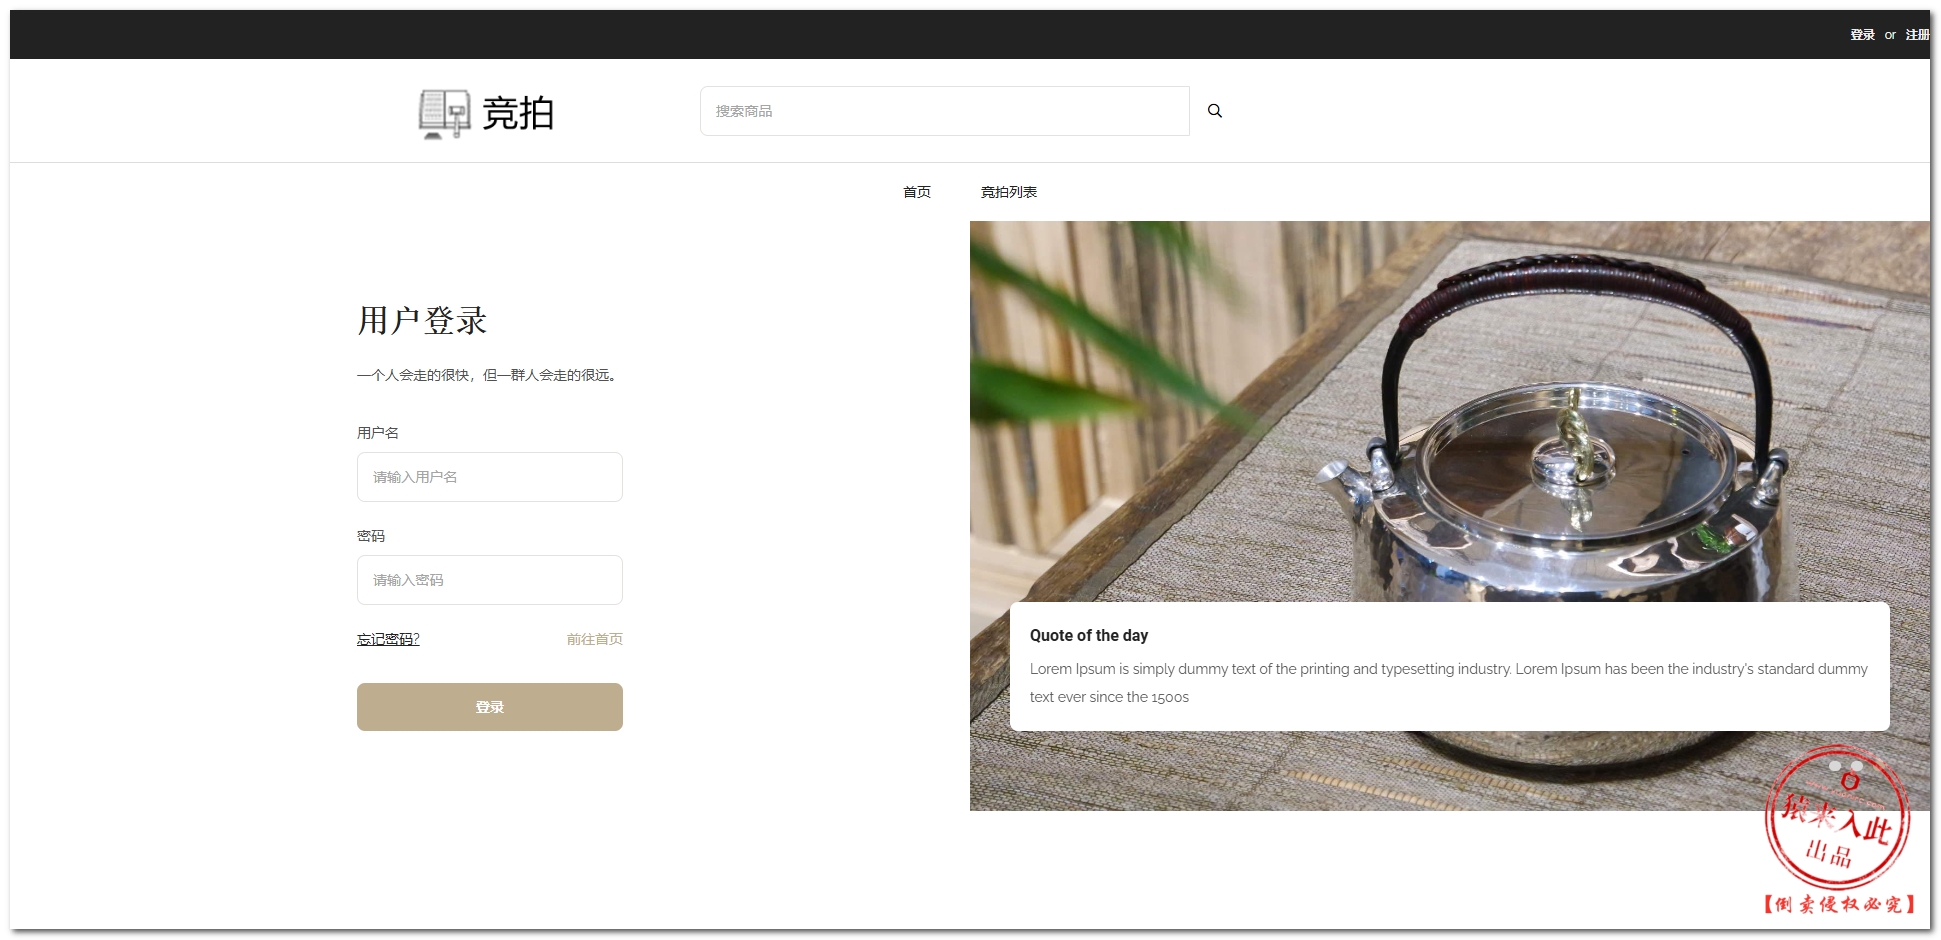Go to 首页 navigation item

point(917,192)
